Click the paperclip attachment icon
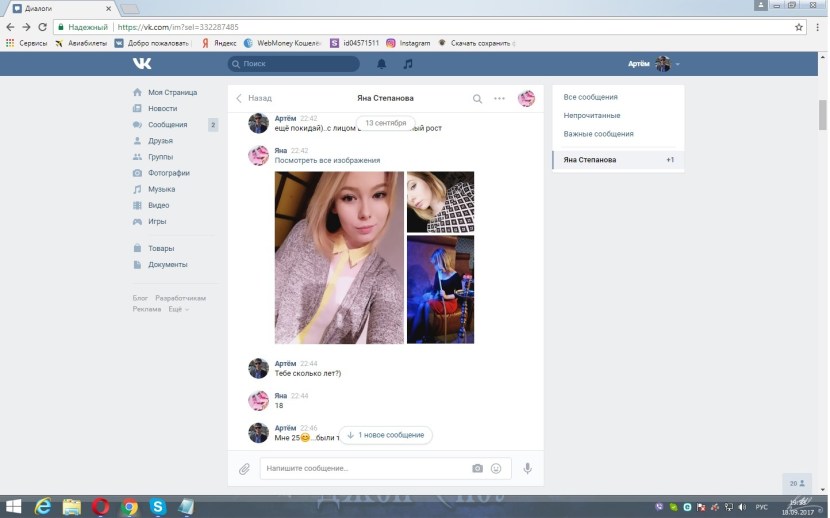 pos(244,468)
